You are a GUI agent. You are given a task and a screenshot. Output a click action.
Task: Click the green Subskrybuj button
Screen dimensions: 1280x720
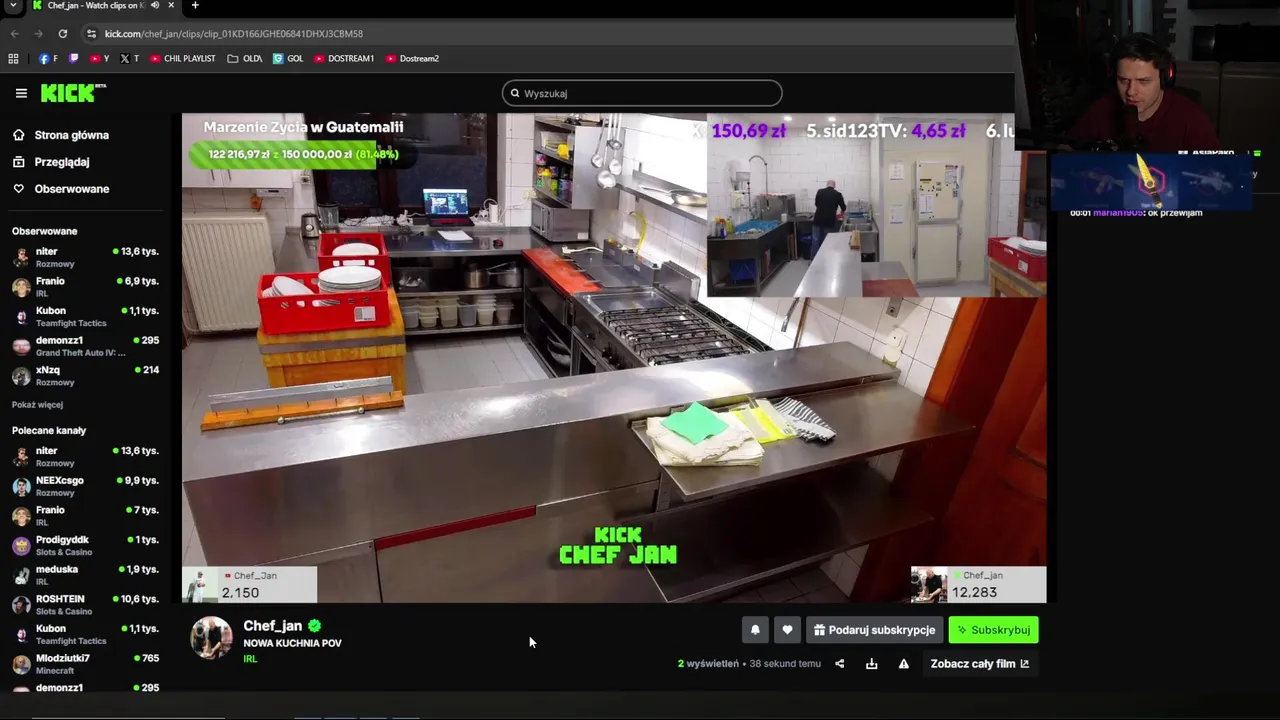(993, 630)
